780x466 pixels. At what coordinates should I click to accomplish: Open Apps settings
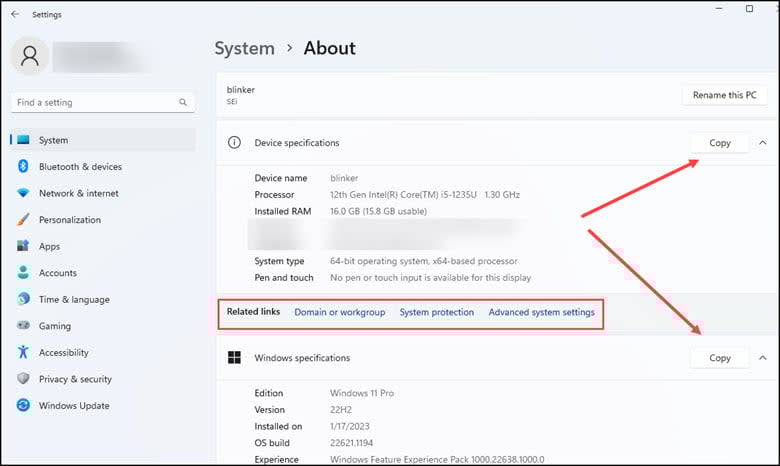[x=103, y=246]
